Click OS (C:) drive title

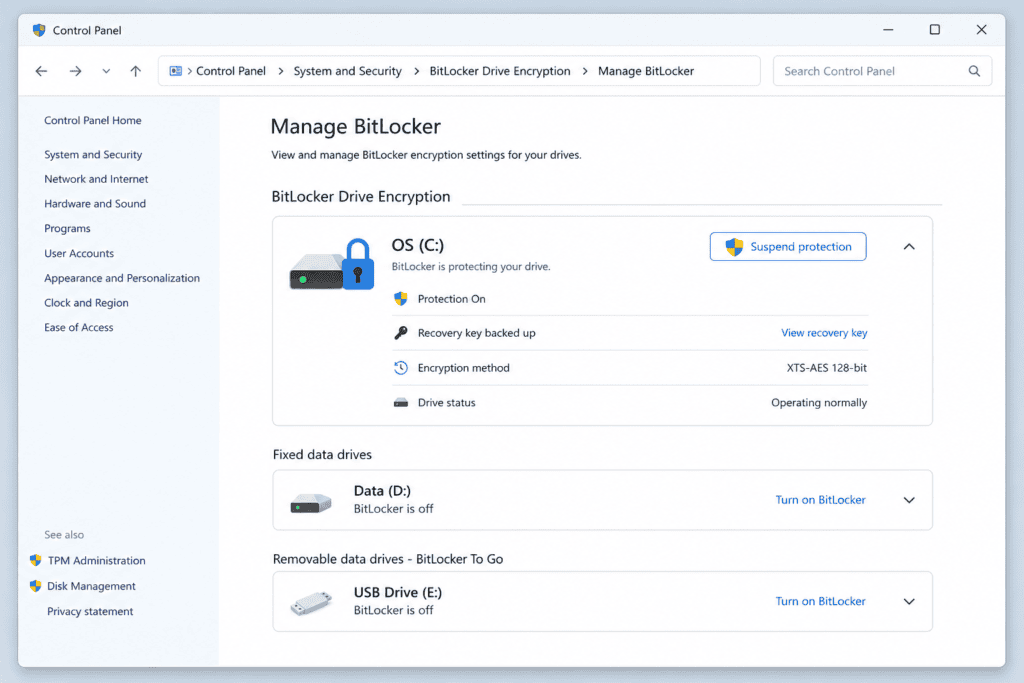click(x=417, y=245)
